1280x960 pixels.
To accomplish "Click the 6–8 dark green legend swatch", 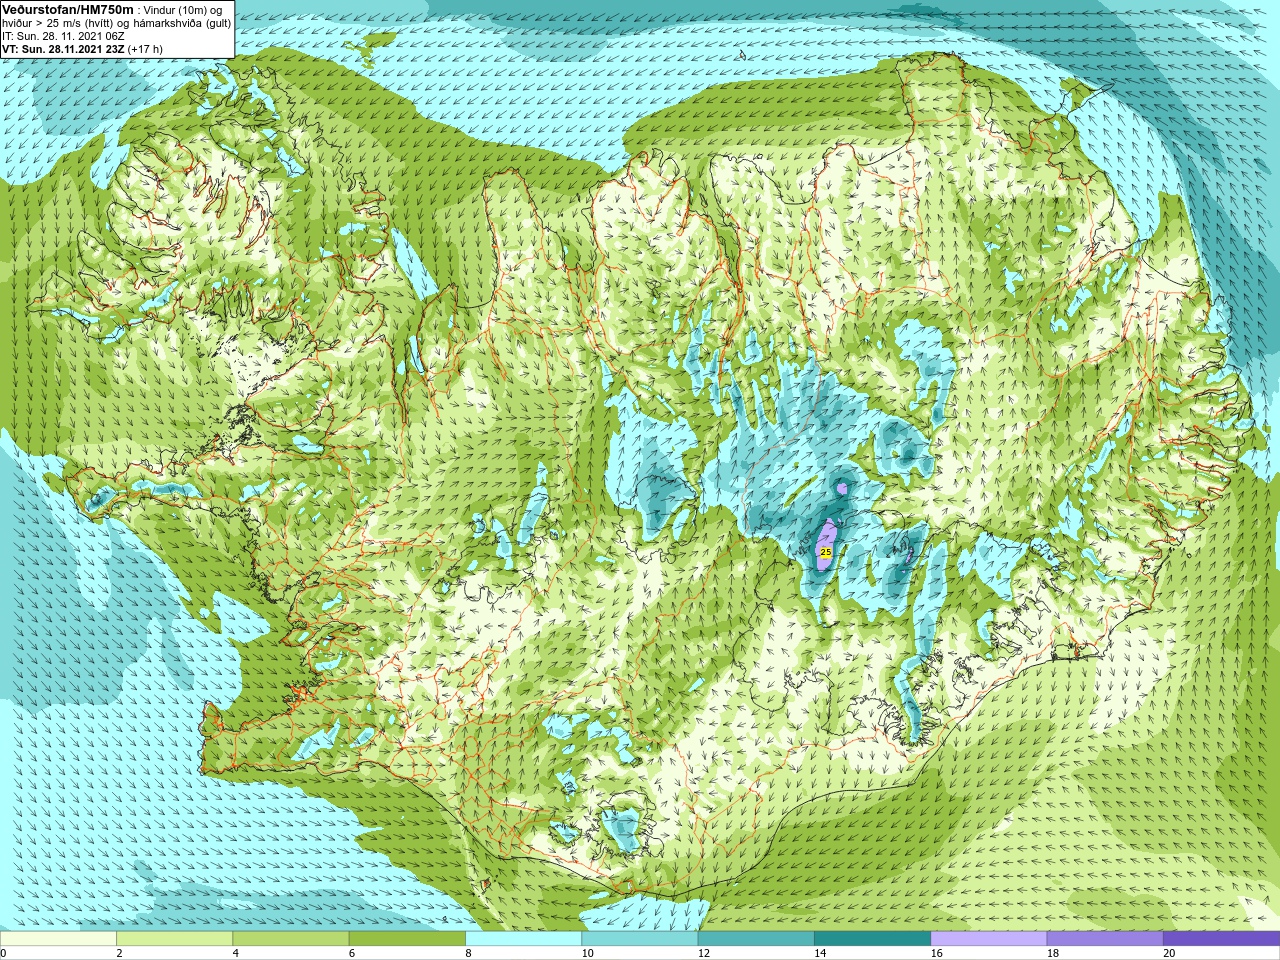I will coord(407,939).
